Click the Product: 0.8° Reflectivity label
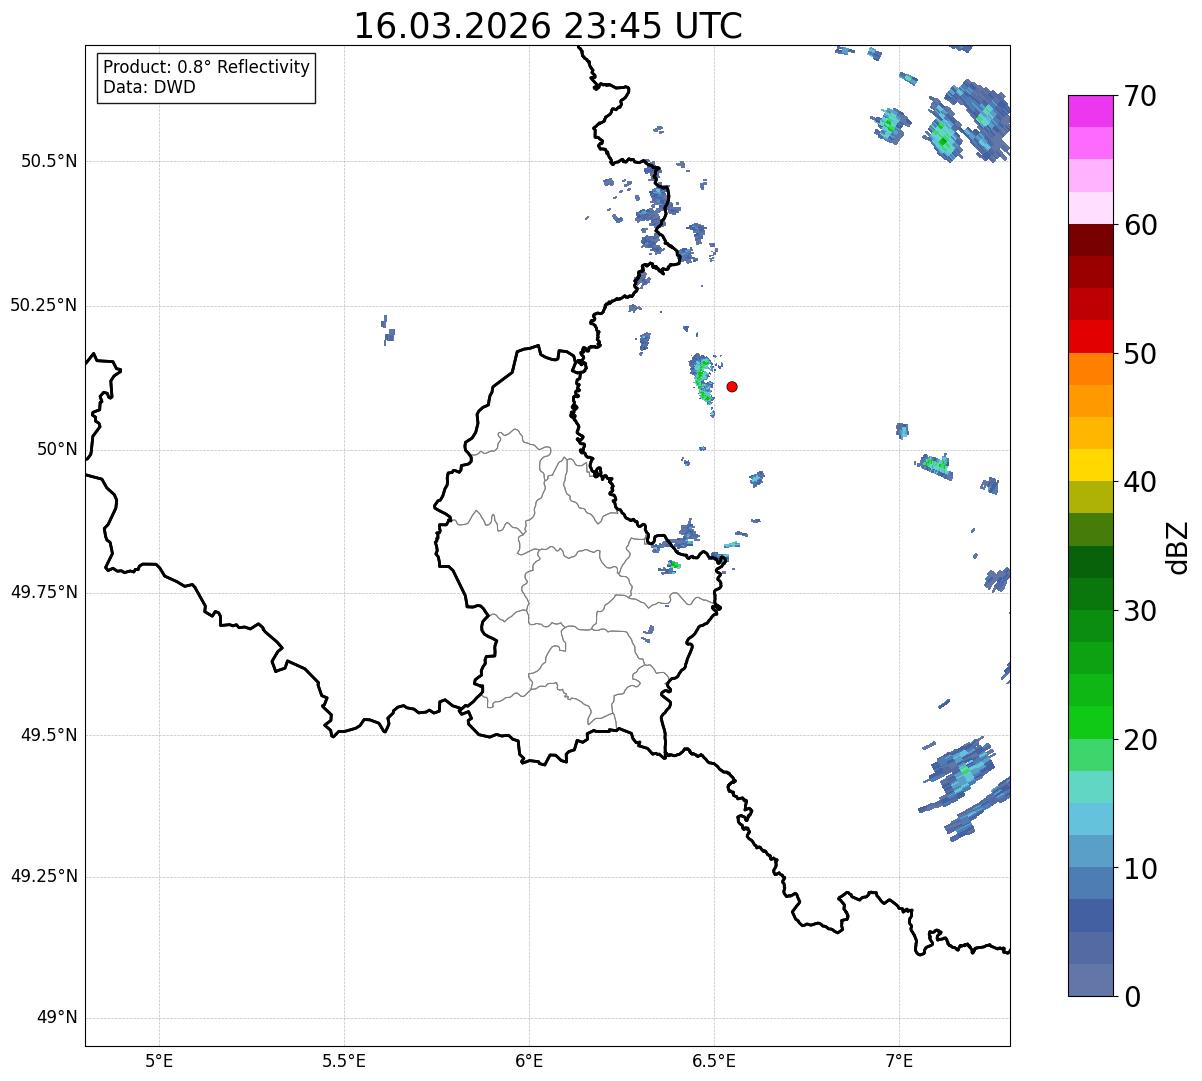The height and width of the screenshot is (1081, 1202). pos(207,67)
